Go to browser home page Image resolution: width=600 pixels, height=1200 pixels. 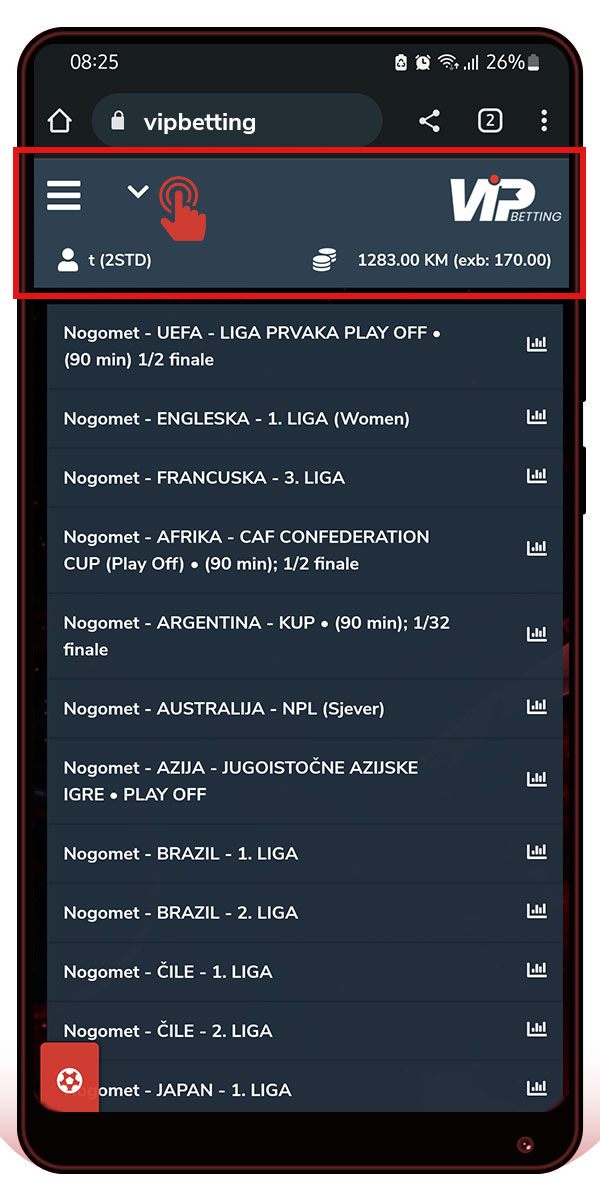[60, 122]
